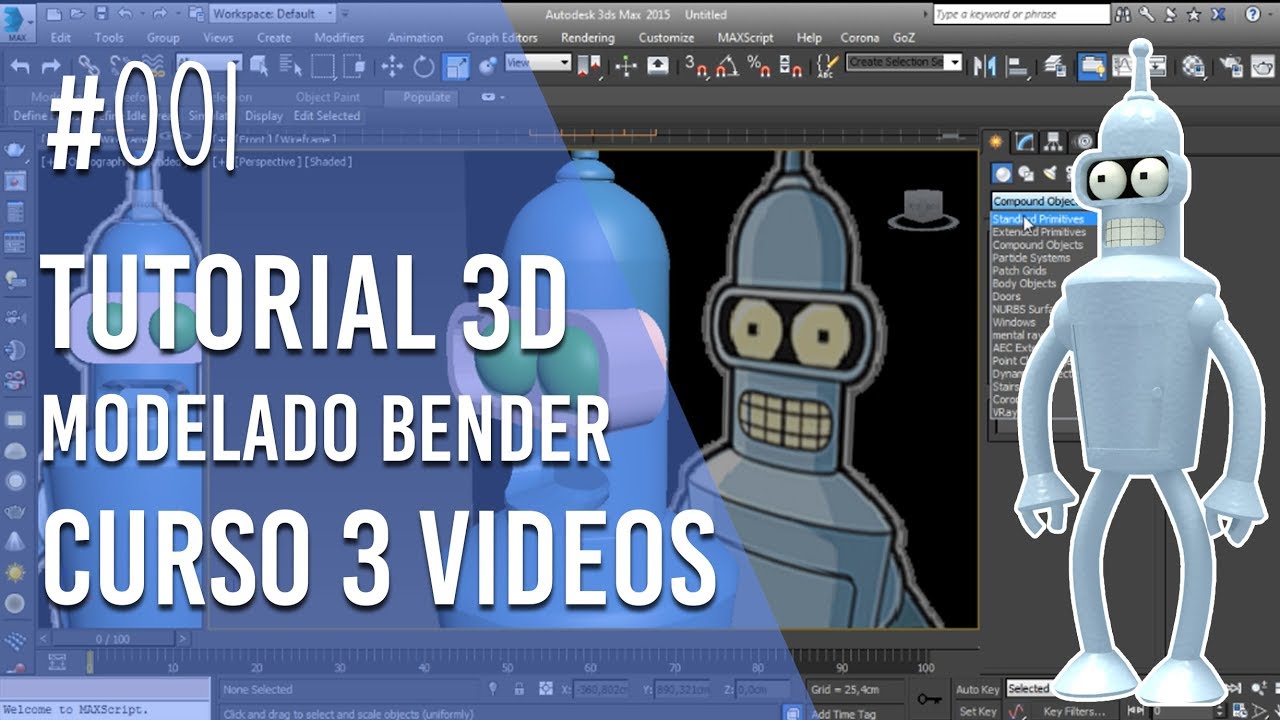Open the View reference coordinate dropdown

537,62
